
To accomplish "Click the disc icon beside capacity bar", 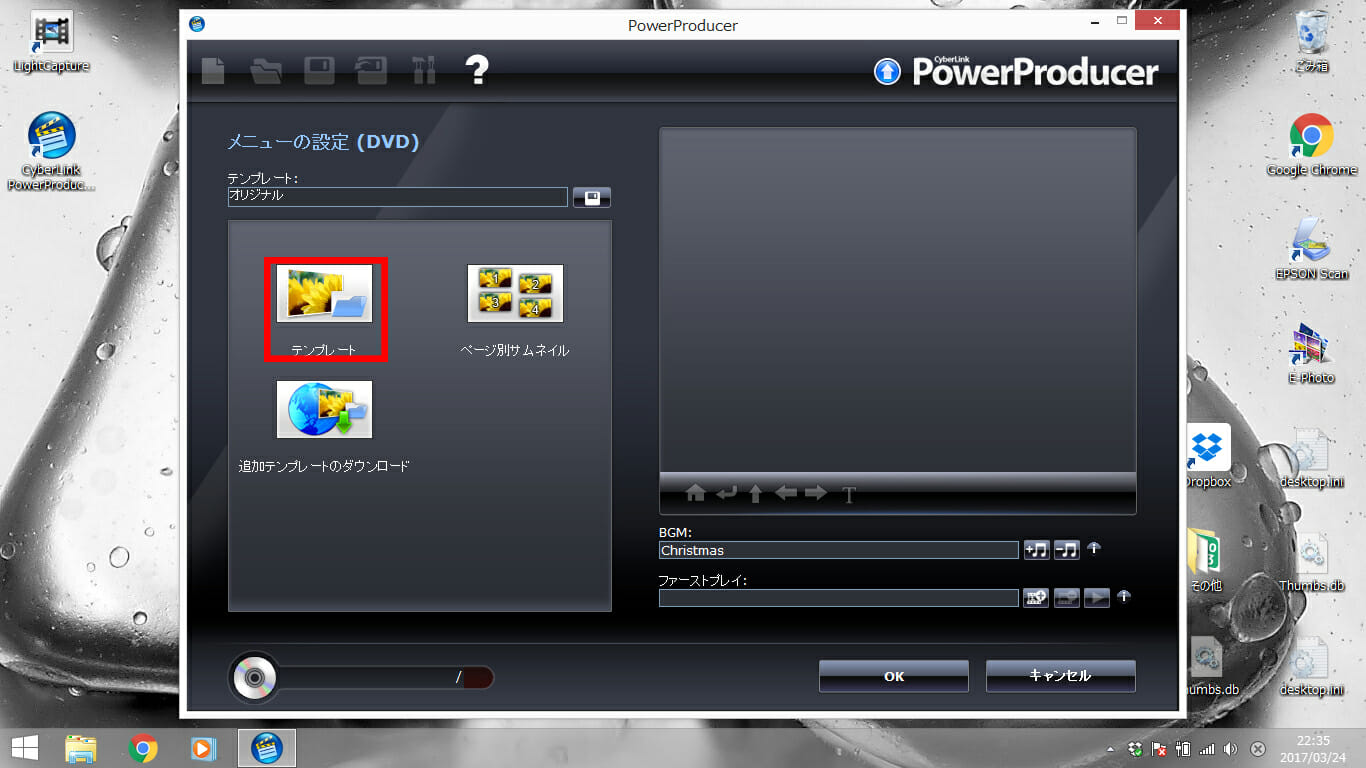I will (254, 678).
